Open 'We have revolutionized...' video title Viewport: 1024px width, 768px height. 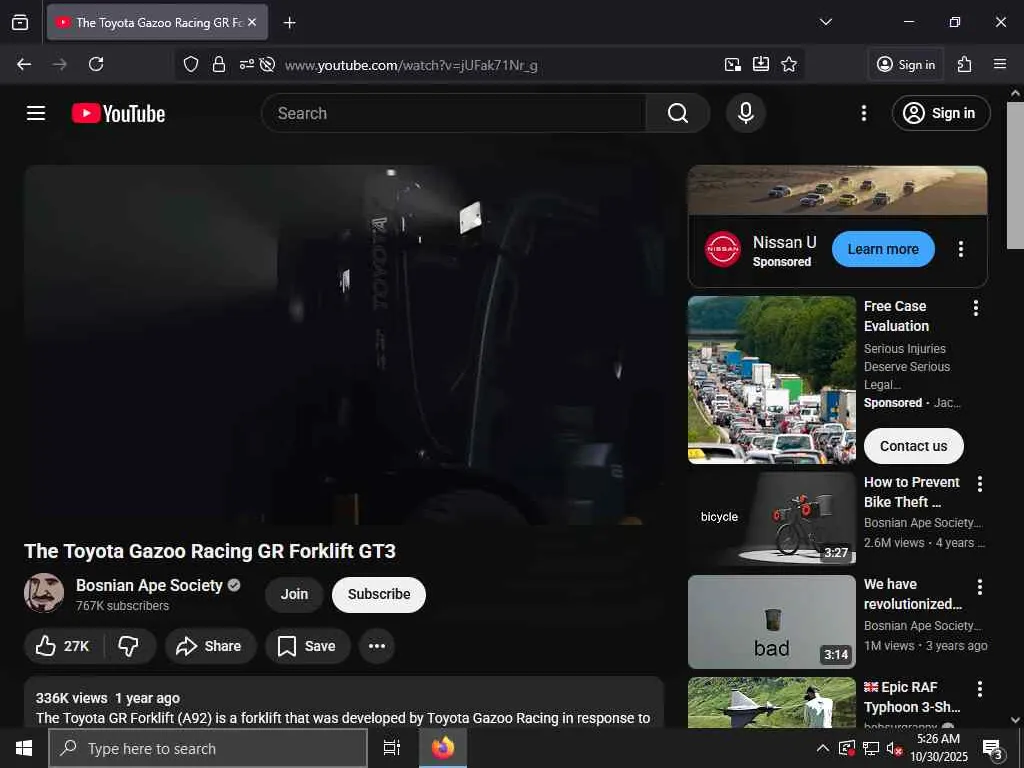[x=912, y=594]
